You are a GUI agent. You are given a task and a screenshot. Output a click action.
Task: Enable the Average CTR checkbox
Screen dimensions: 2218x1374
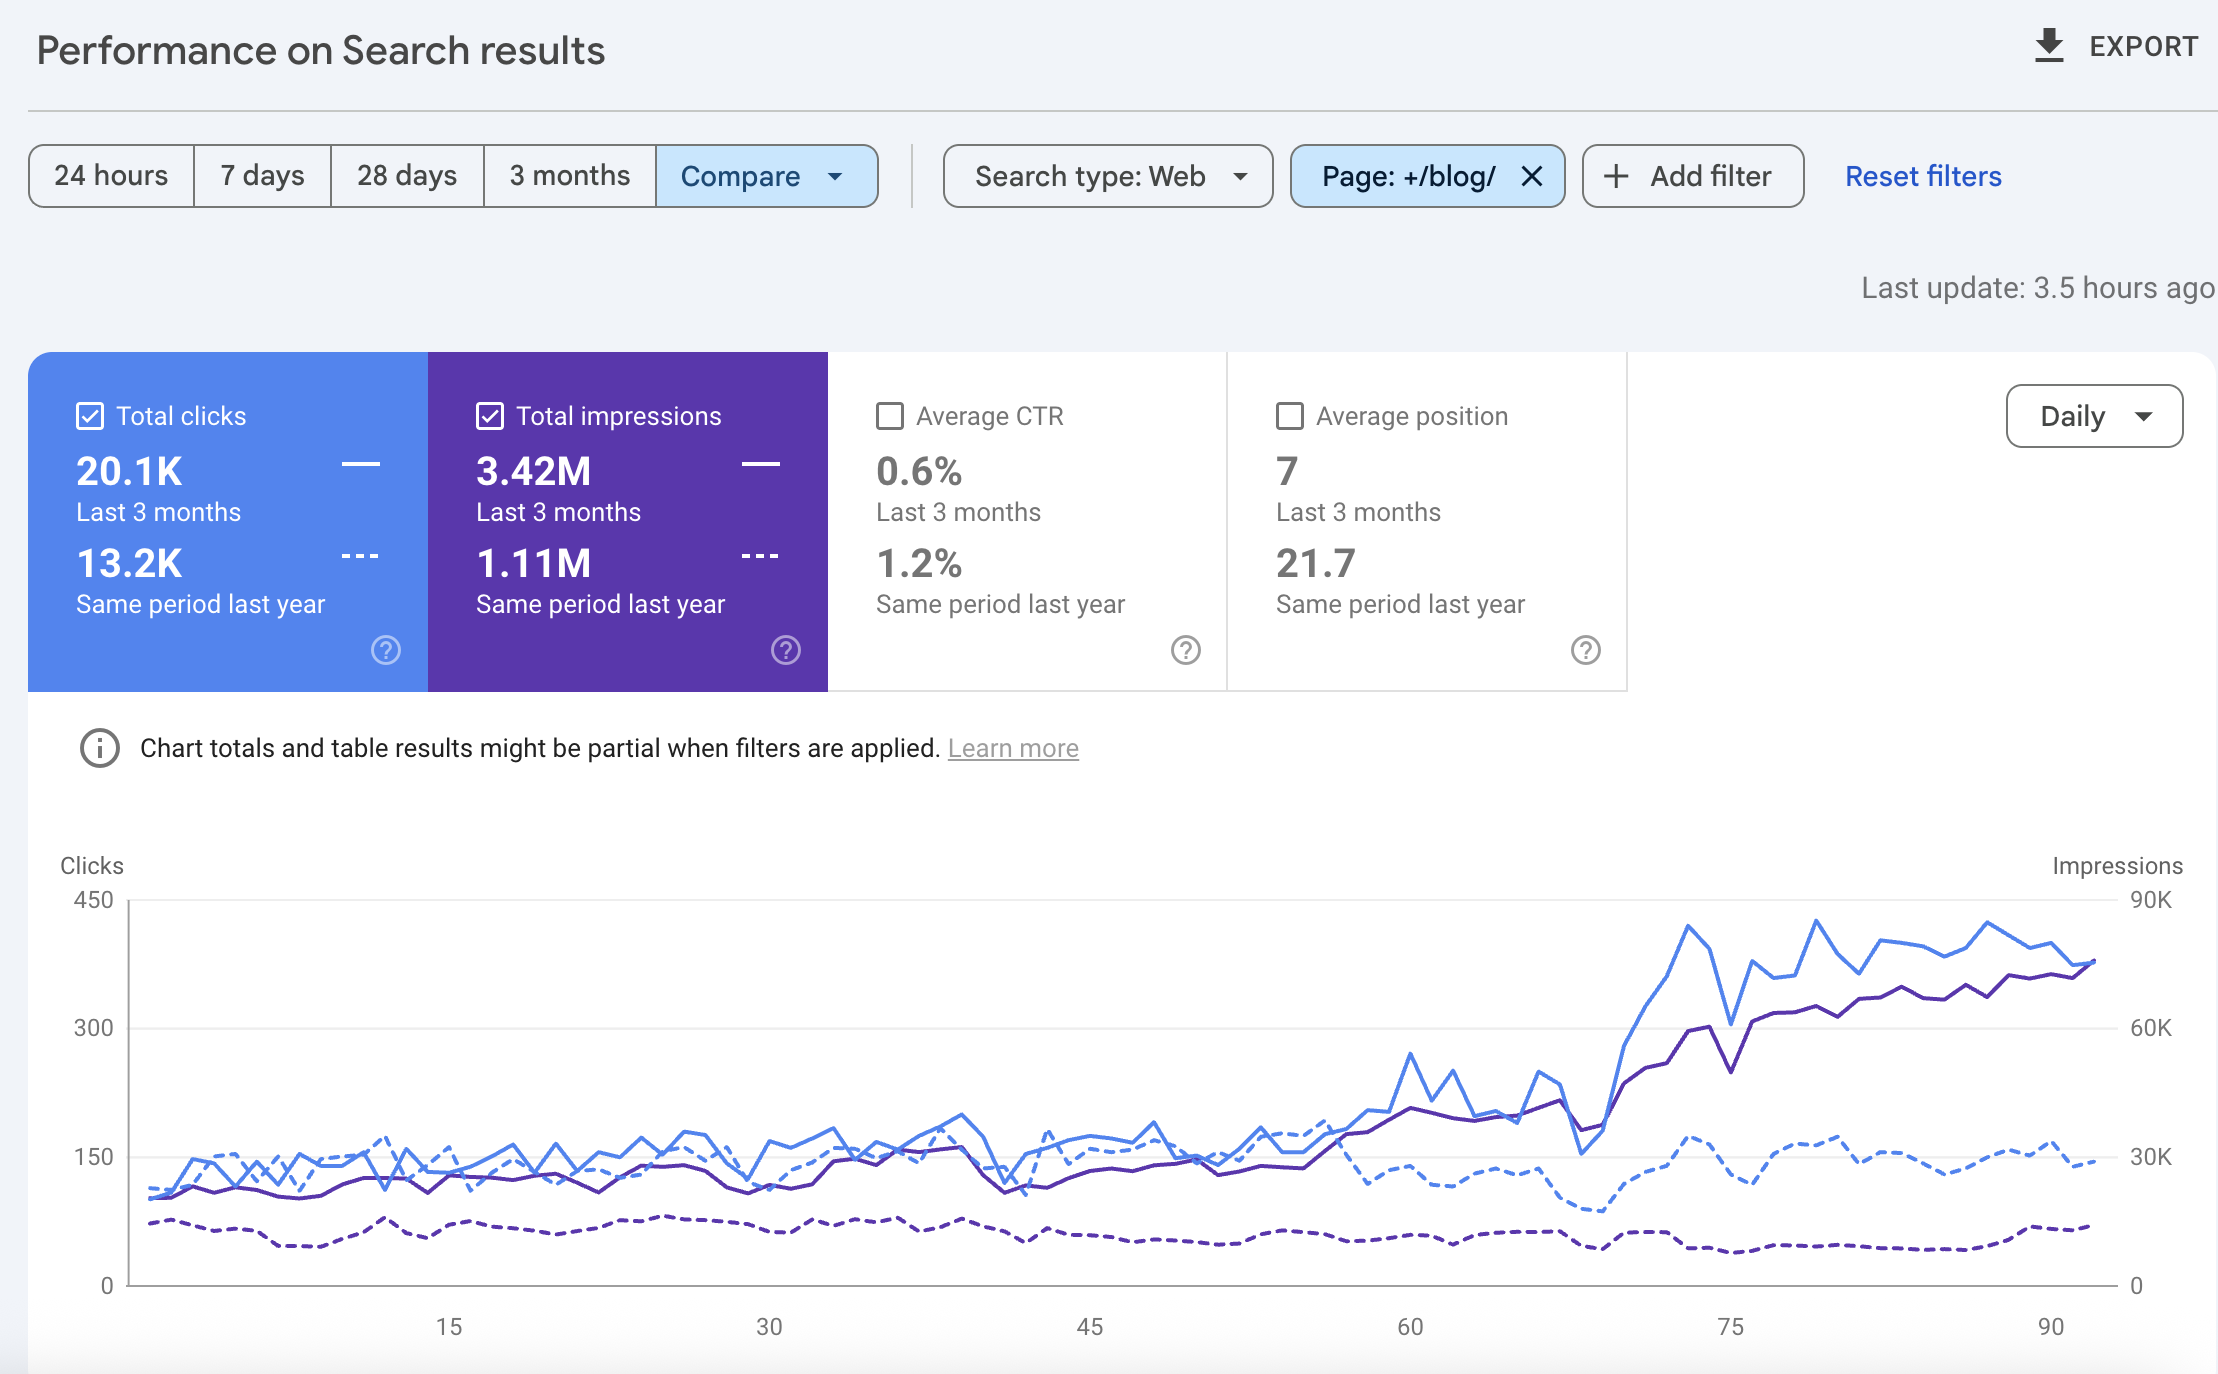(x=890, y=416)
